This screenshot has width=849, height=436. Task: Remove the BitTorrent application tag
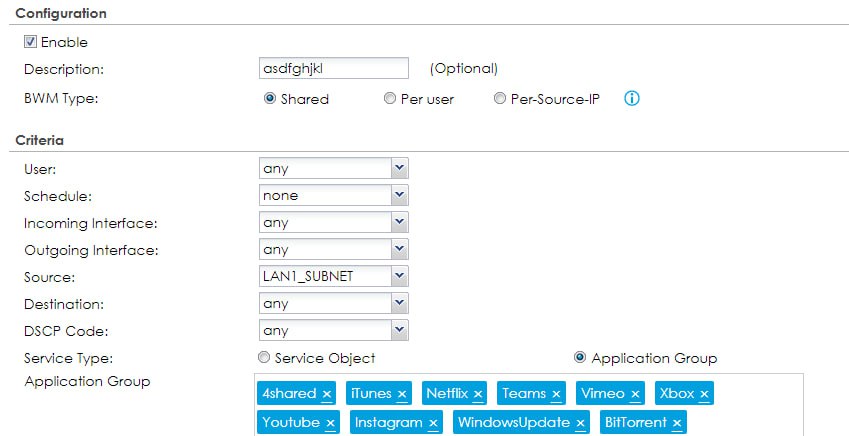tap(678, 423)
